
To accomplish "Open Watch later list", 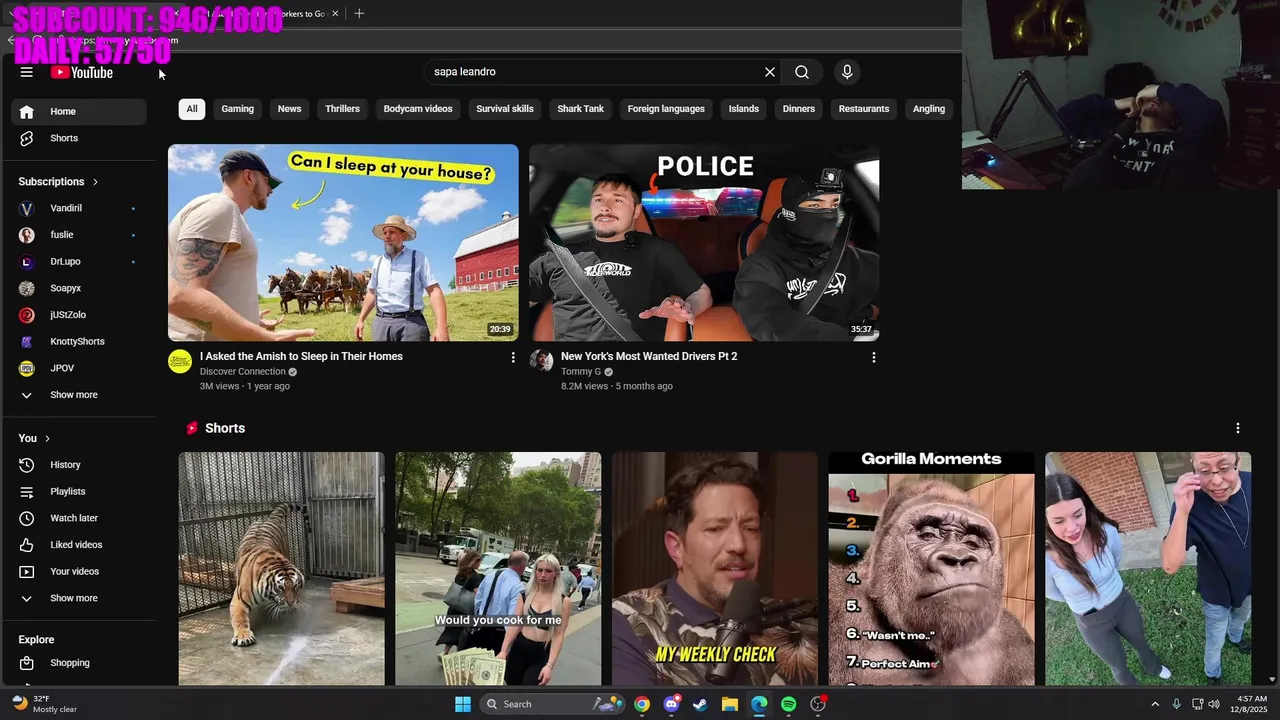I will click(79, 518).
